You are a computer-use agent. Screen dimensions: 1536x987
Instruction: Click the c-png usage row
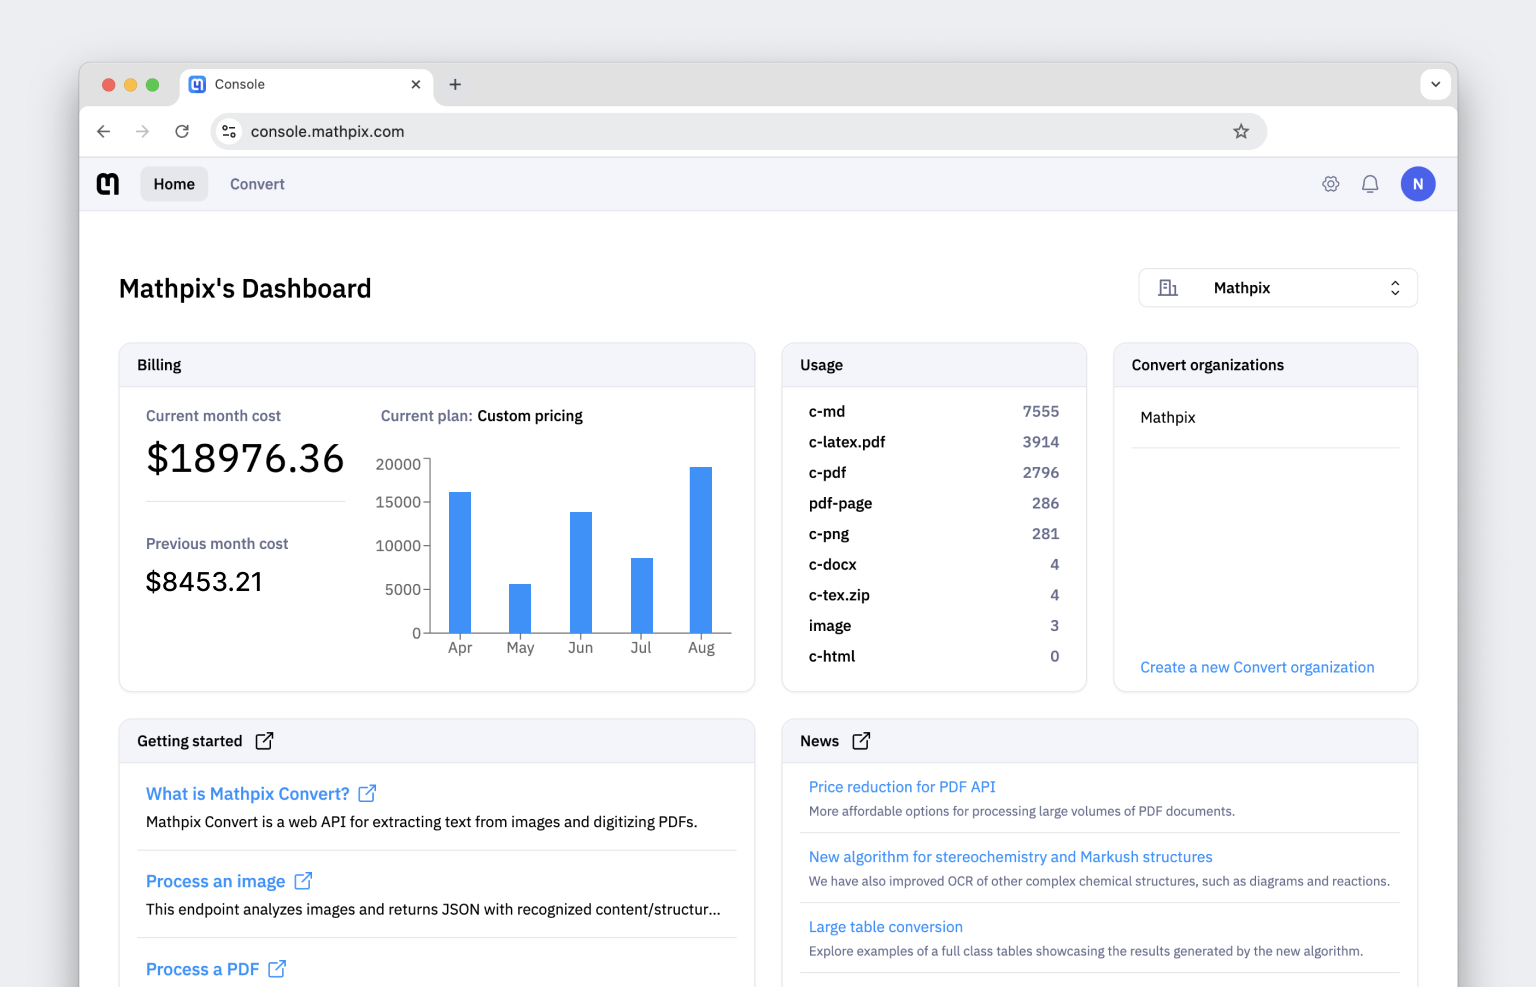coord(934,534)
